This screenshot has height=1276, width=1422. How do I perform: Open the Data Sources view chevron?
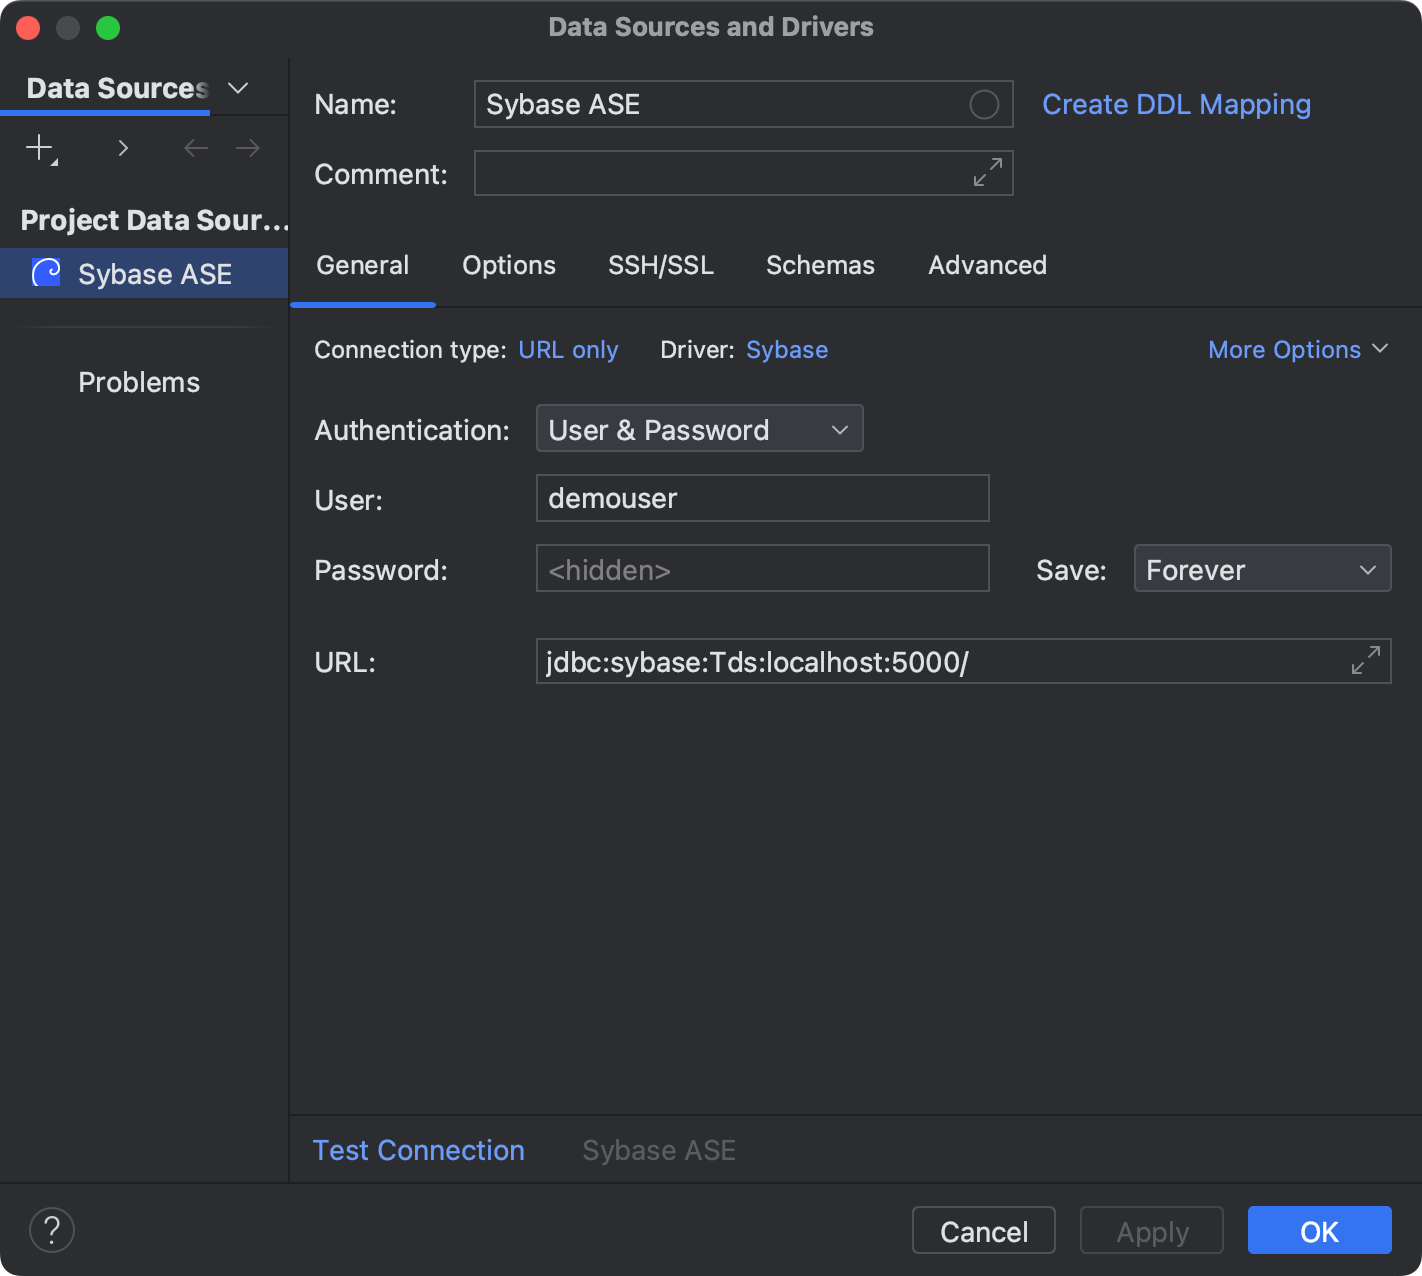click(x=238, y=88)
